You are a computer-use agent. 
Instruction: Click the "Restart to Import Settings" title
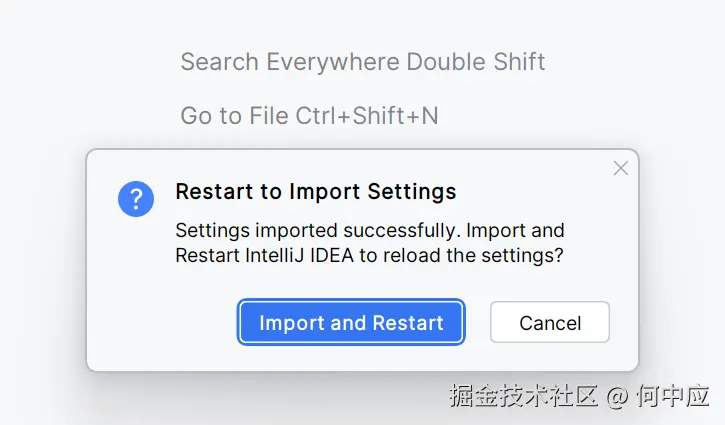pyautogui.click(x=315, y=192)
